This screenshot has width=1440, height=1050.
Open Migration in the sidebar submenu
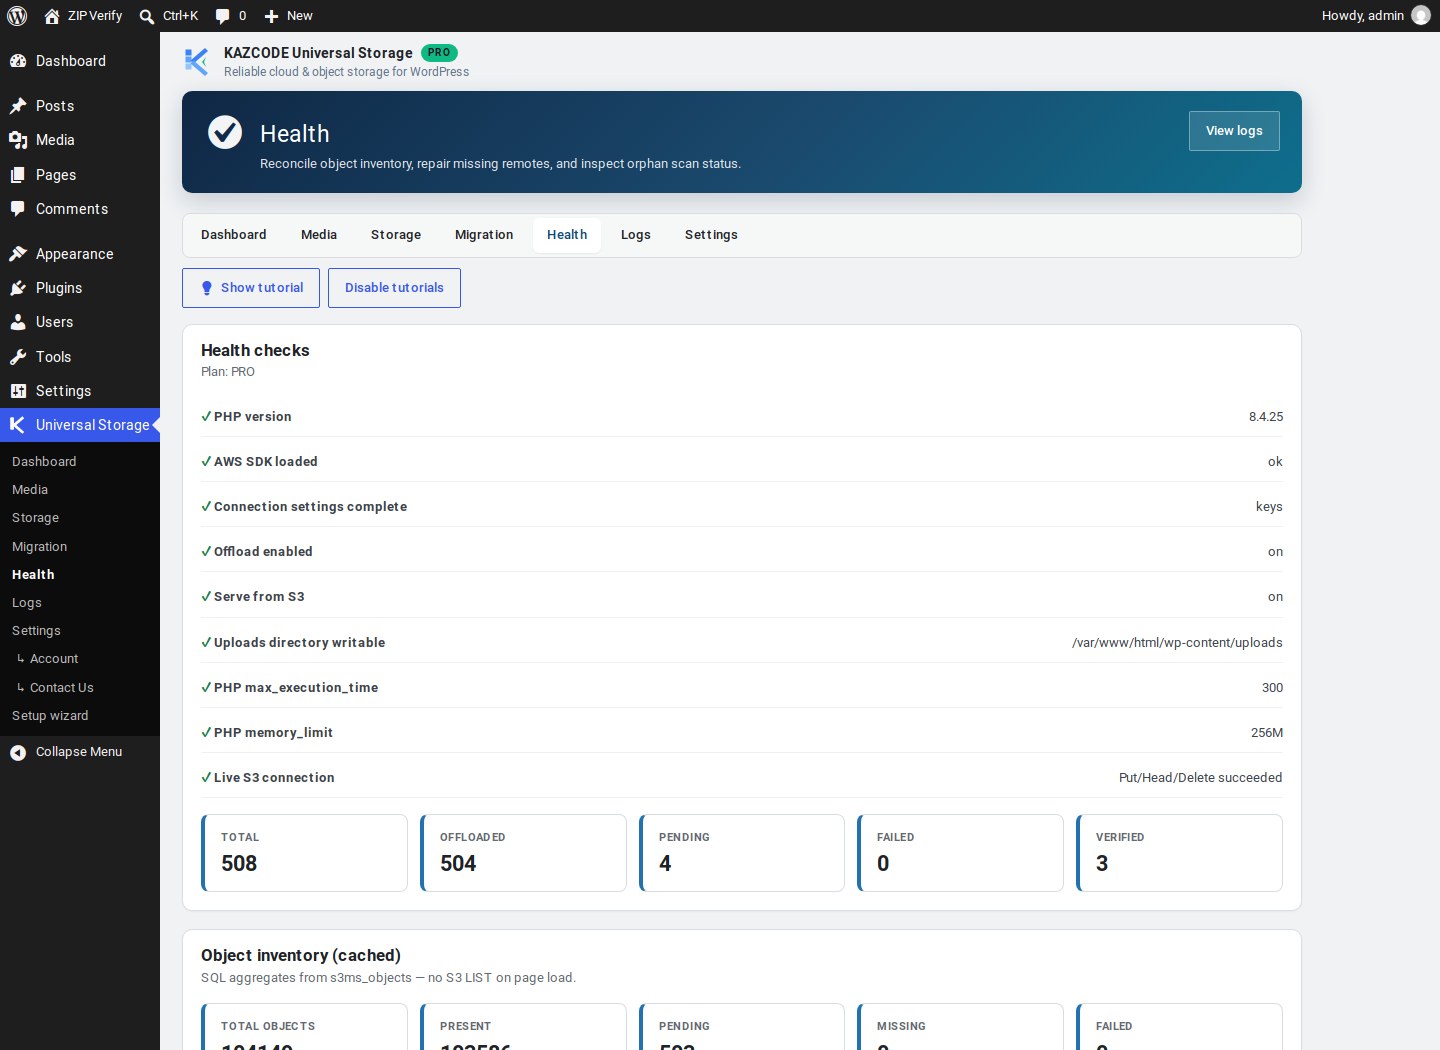(x=40, y=547)
